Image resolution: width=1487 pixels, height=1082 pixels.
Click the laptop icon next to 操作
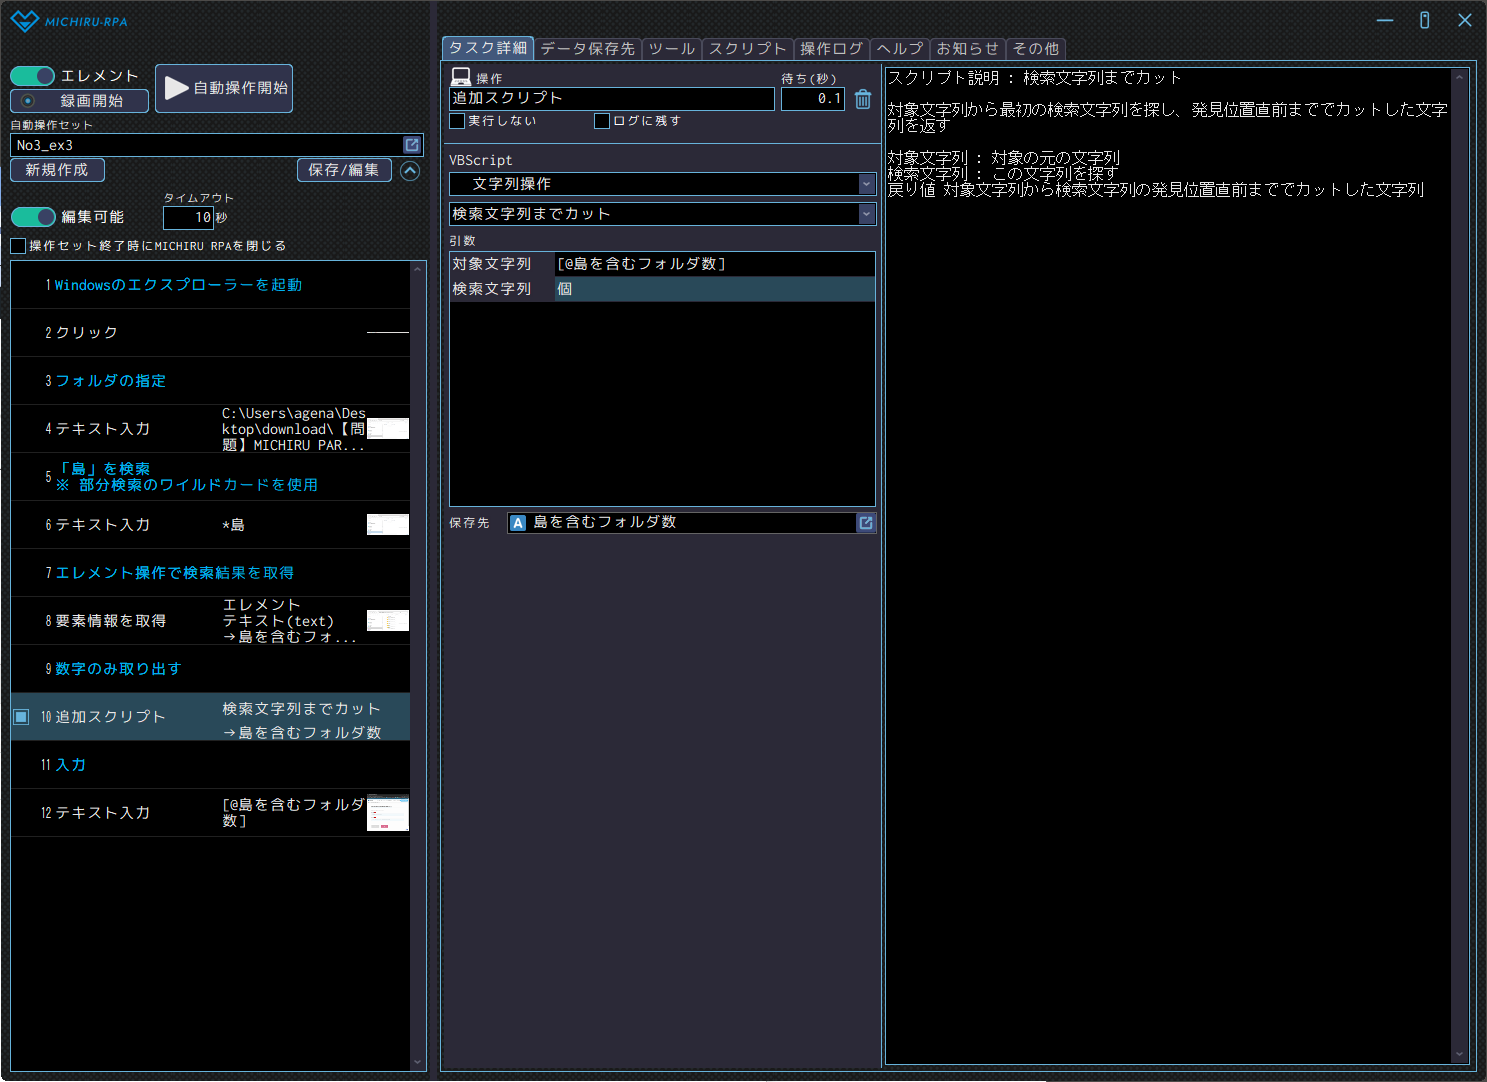pyautogui.click(x=461, y=77)
